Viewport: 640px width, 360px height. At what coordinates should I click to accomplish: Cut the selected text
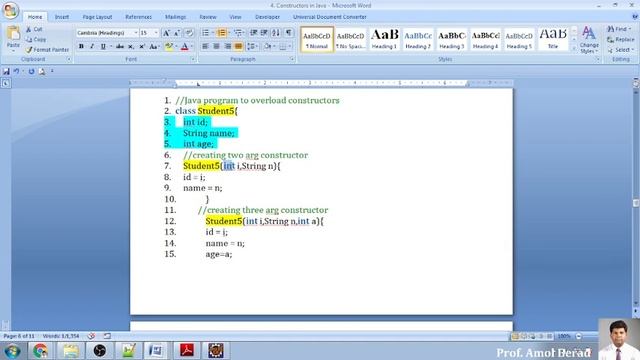pos(34,29)
